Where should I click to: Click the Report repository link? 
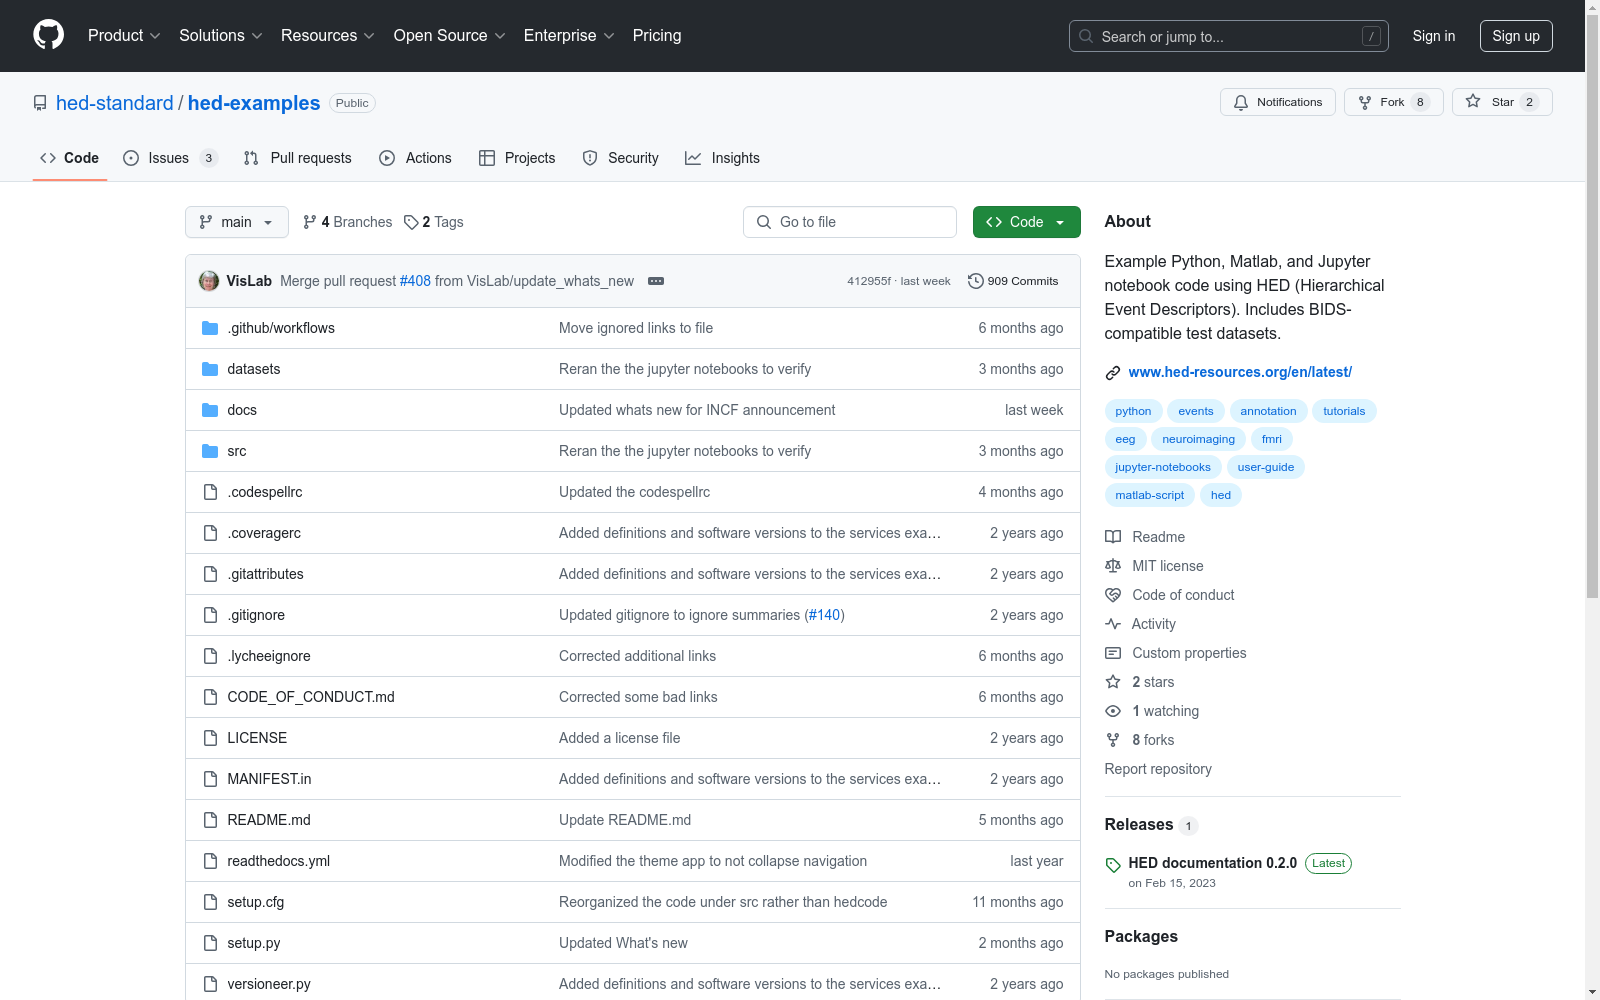1158,769
